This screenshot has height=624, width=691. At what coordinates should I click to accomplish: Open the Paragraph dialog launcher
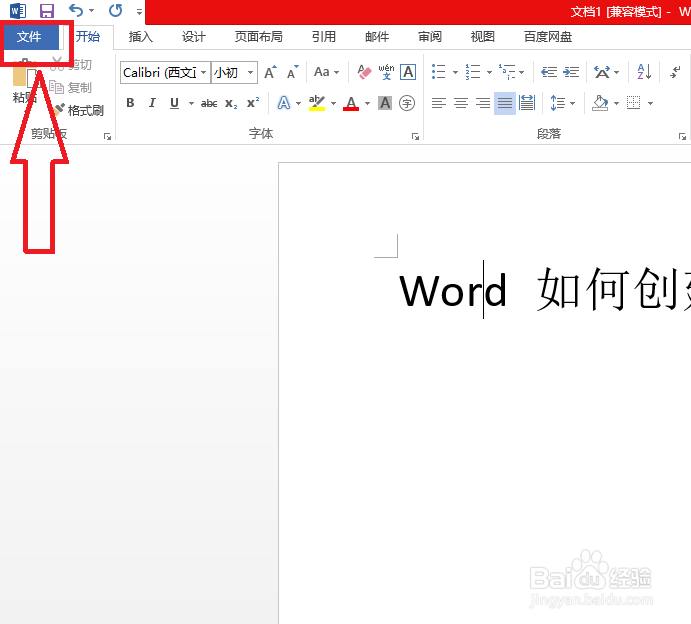point(682,137)
